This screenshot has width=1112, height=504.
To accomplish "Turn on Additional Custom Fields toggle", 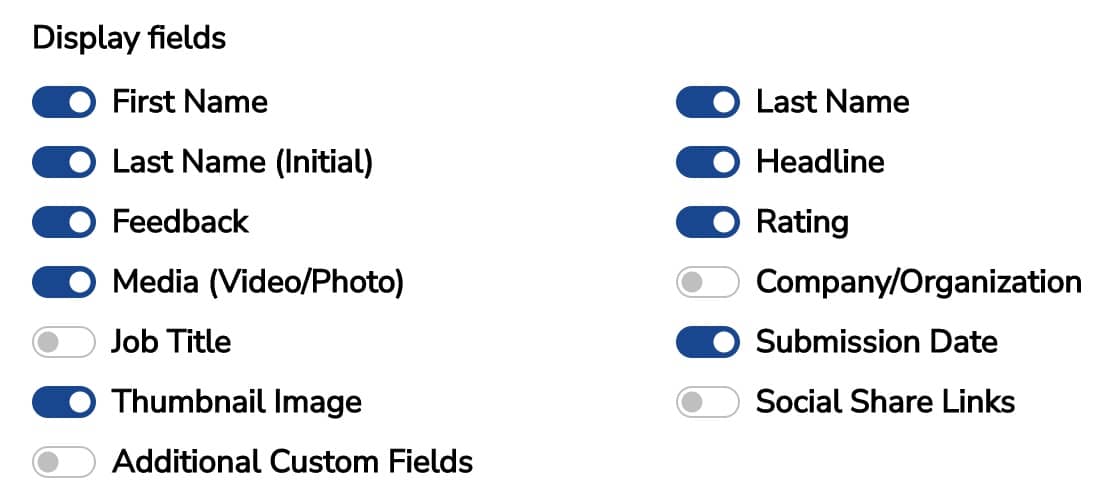I will point(64,462).
